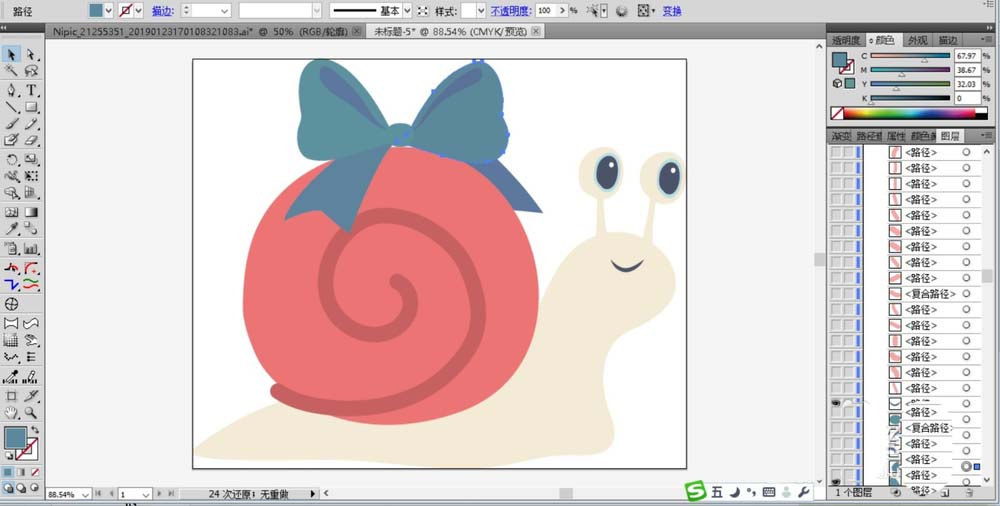Click the CMYK color spectrum bar
The width and height of the screenshot is (1000, 506).
pyautogui.click(x=908, y=114)
